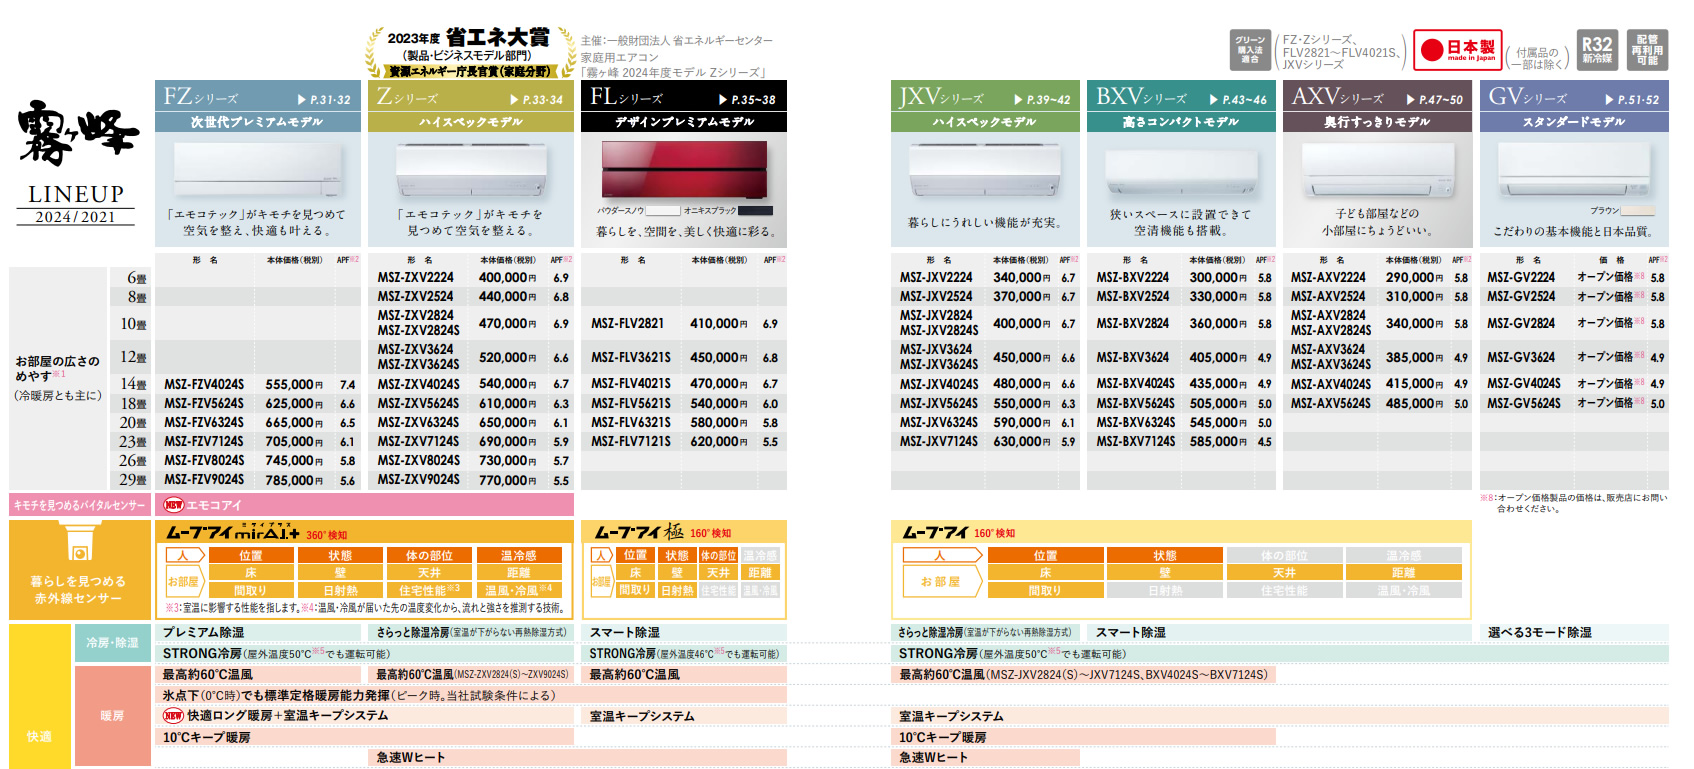1694x769 pixels.
Task: Open Z series page reference P.33-34
Action: tap(536, 100)
